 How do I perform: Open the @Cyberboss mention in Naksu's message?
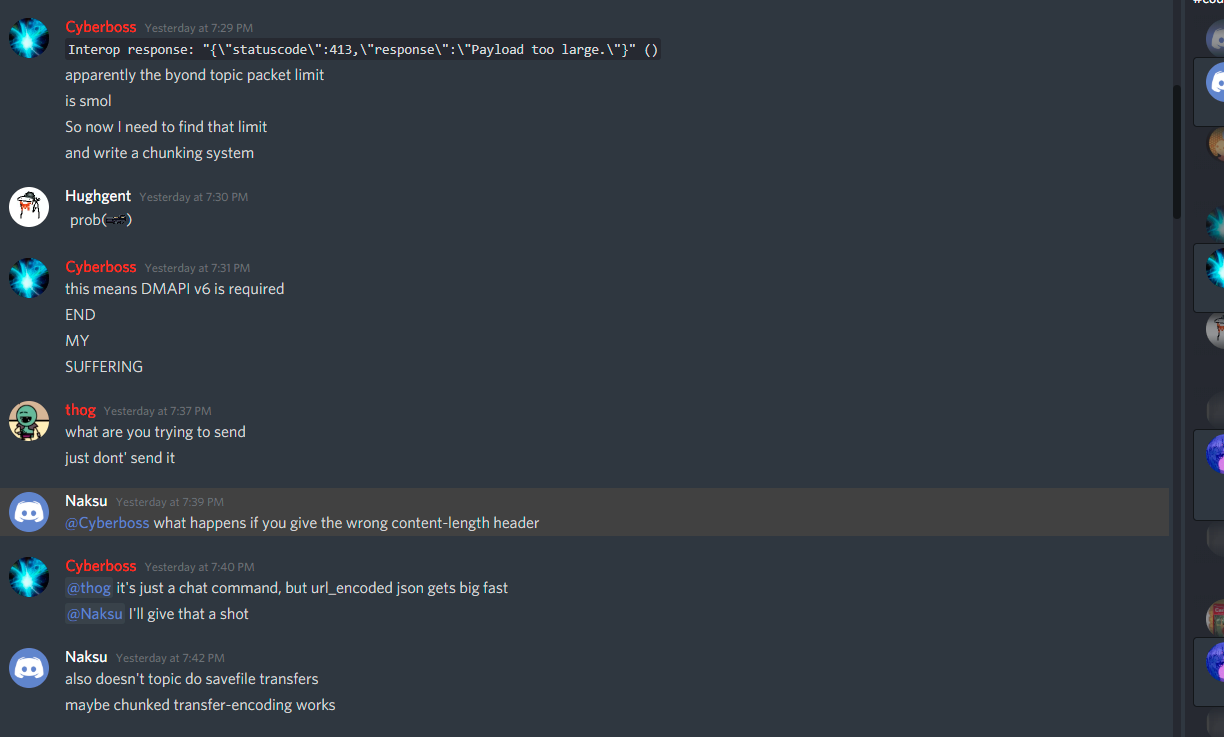click(x=107, y=522)
